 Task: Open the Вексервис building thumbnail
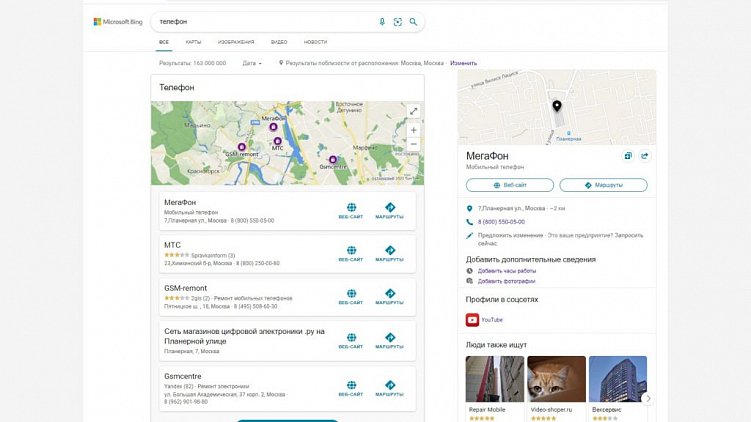(618, 379)
